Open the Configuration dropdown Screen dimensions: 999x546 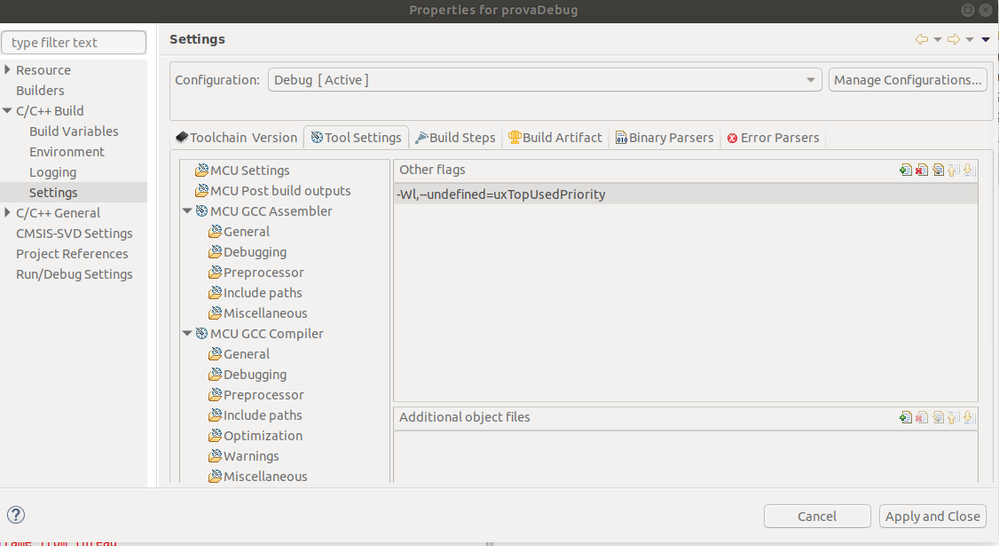coord(545,80)
